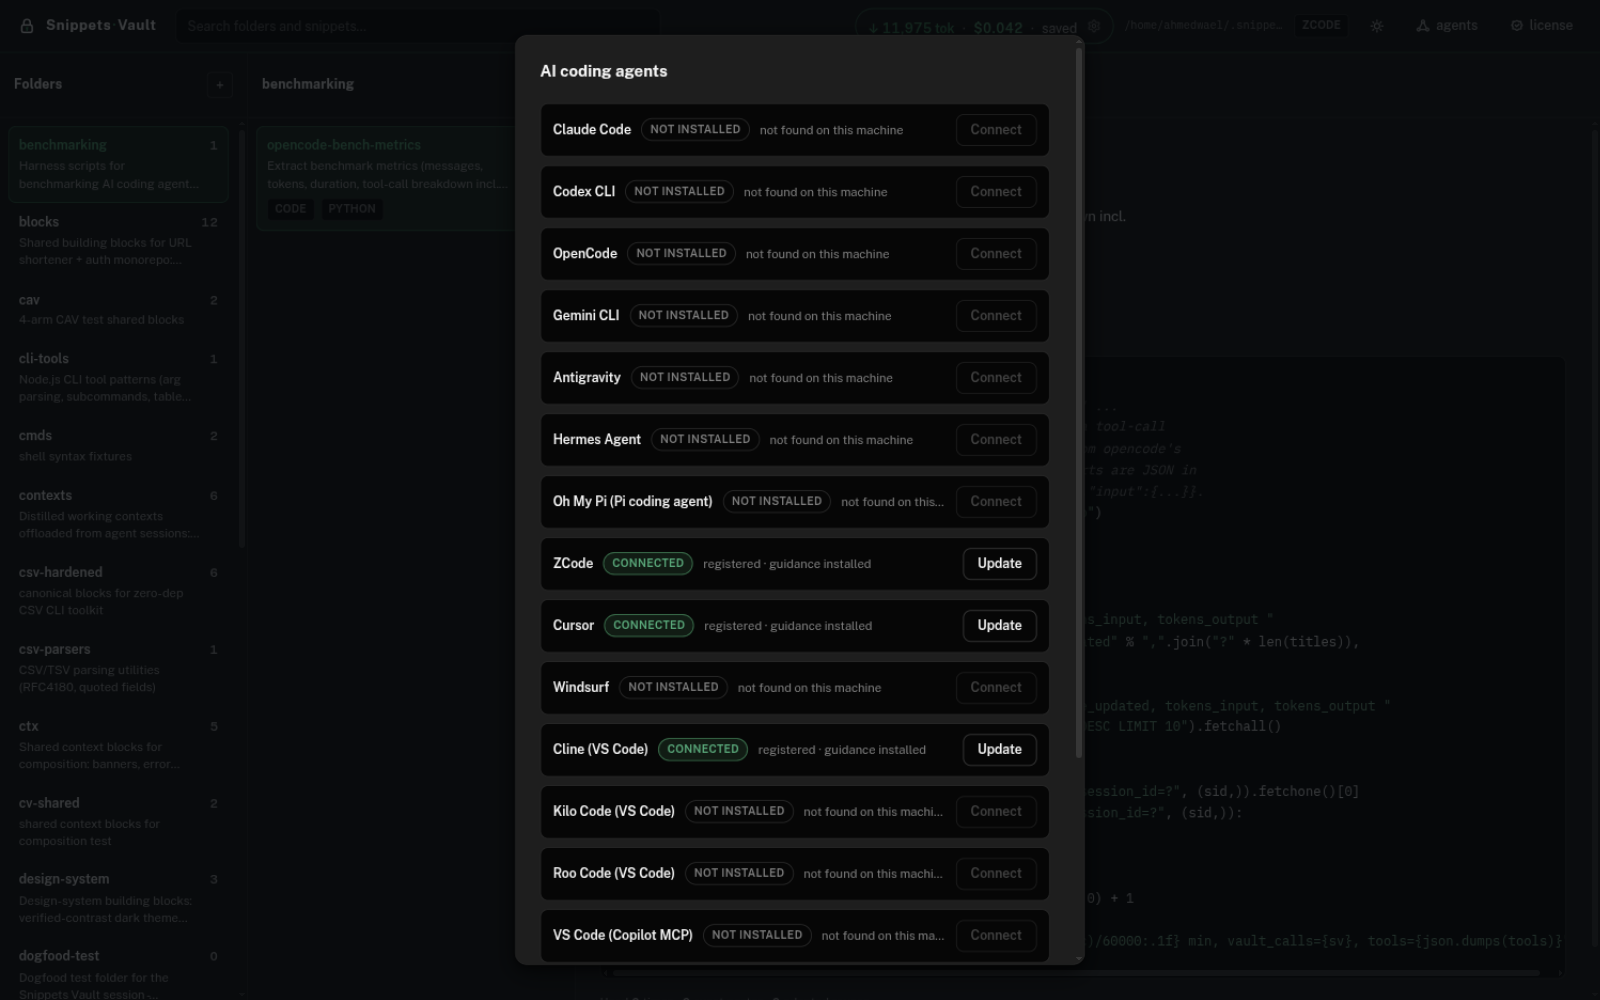Connect the OpenCode agent
The image size is (1600, 1000).
tap(996, 254)
